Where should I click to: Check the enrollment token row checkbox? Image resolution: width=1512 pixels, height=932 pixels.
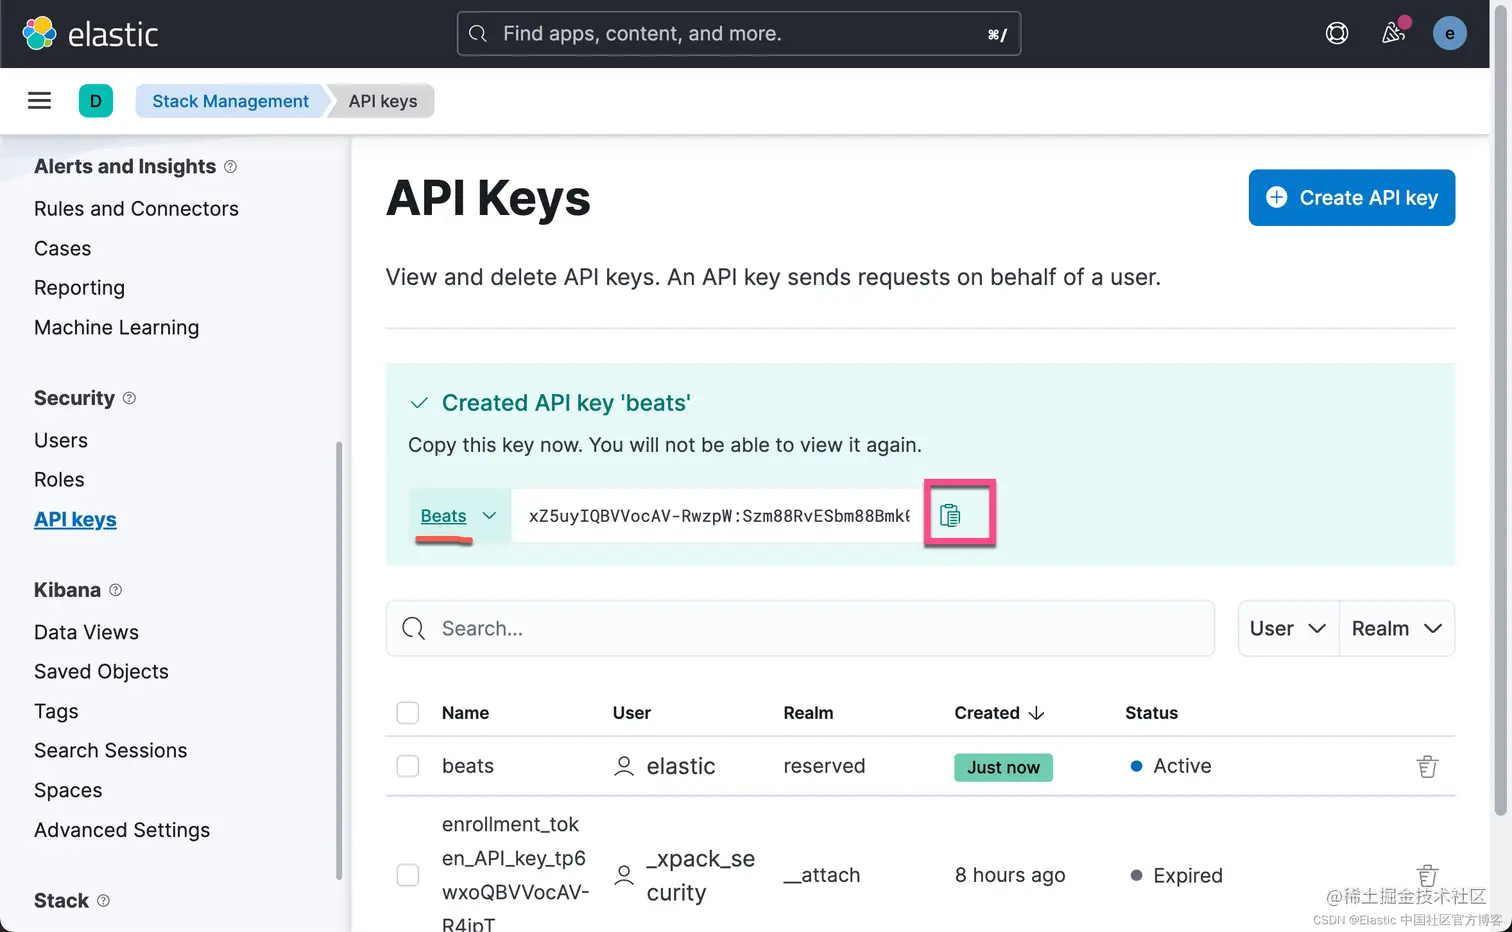pos(408,875)
